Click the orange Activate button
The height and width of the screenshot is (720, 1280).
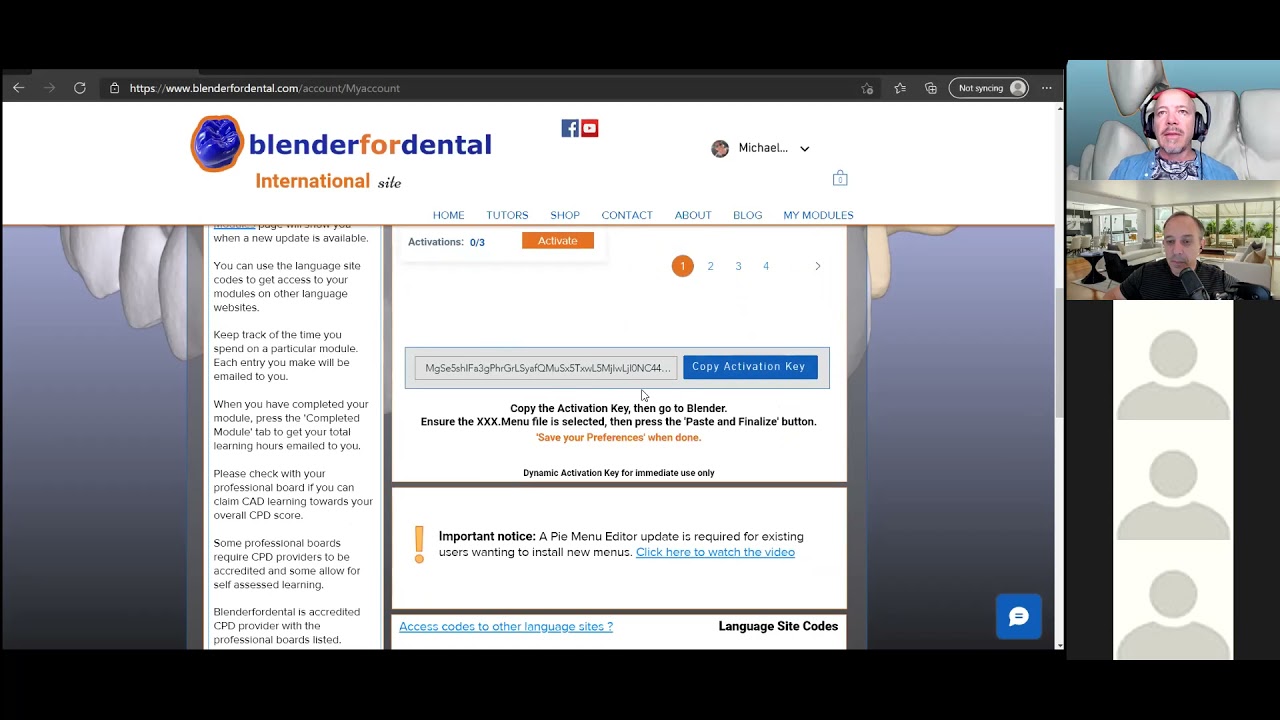pos(558,241)
